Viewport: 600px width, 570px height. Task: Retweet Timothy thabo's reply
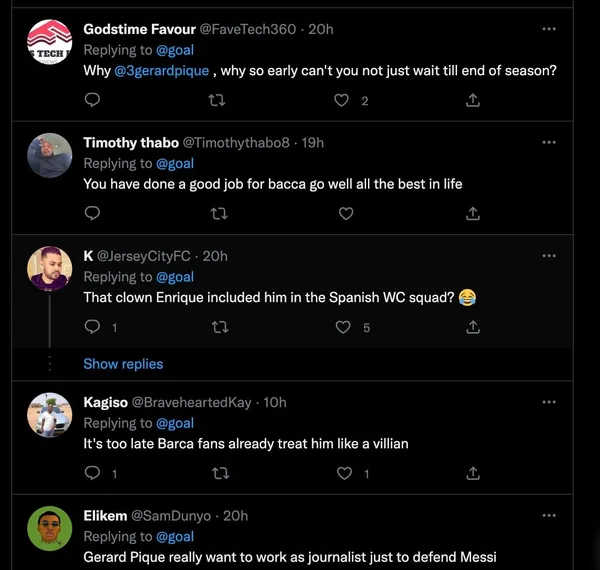[x=219, y=213]
